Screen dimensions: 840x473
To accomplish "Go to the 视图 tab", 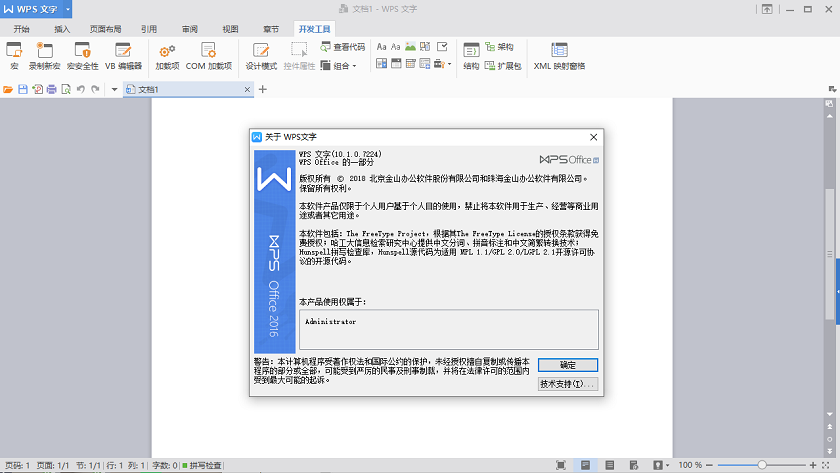I will [x=230, y=29].
